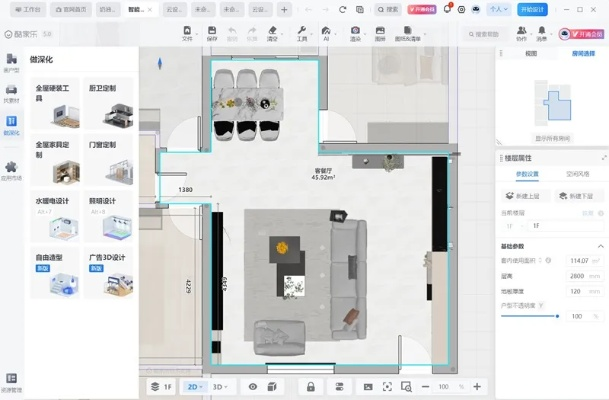Expand the 工具 (Tools) dropdown

pos(302,33)
